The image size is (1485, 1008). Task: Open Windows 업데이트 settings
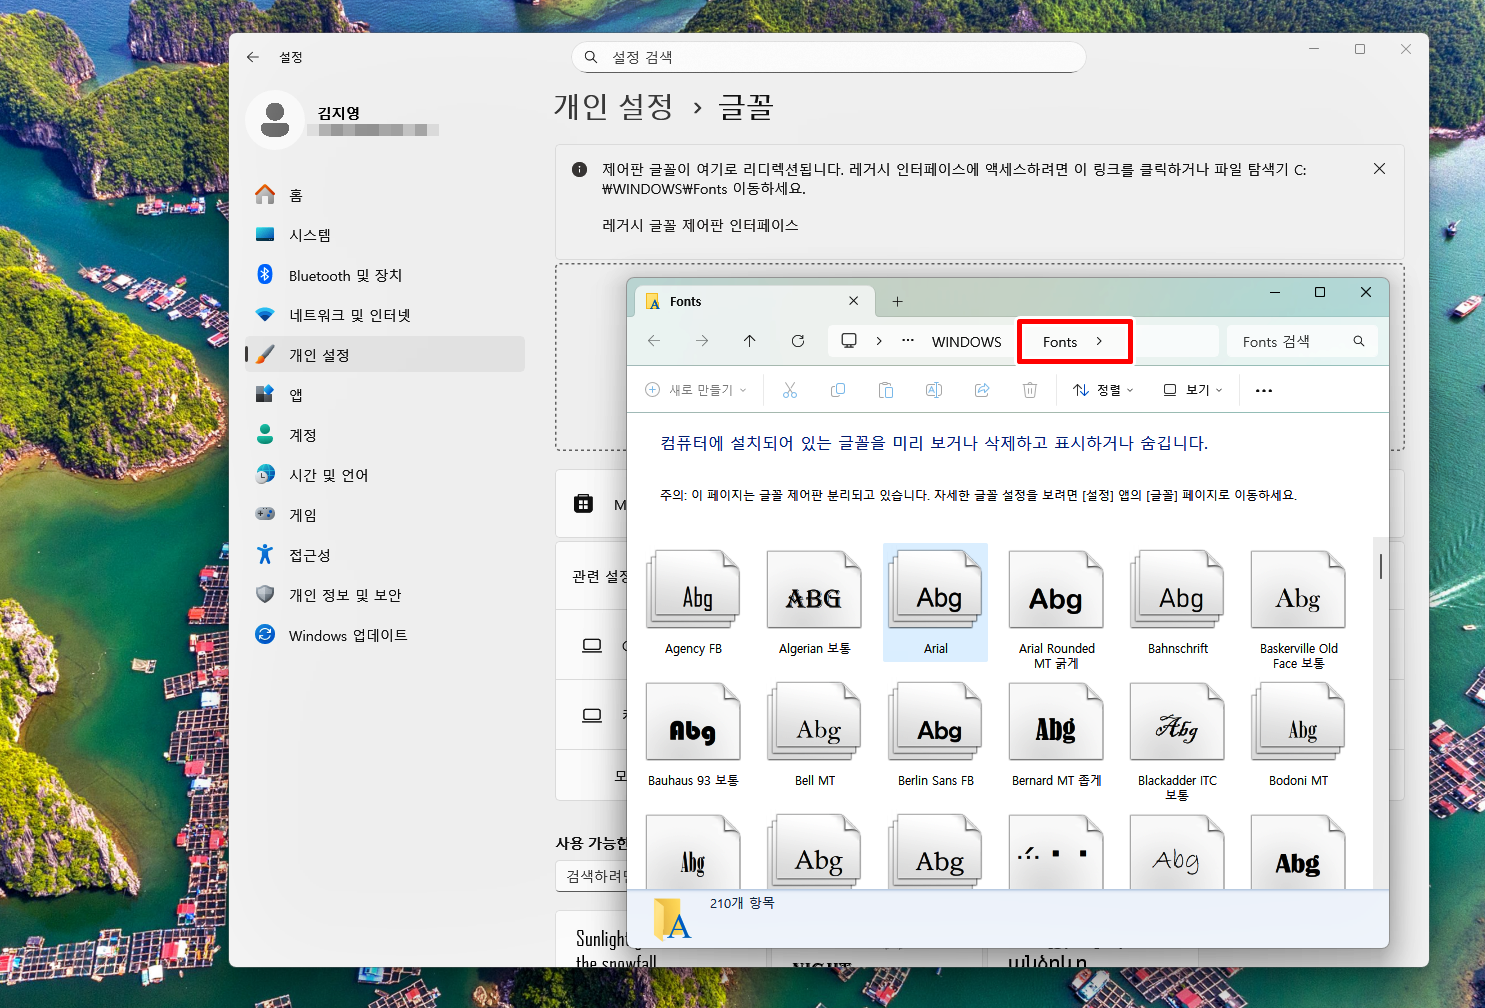pyautogui.click(x=385, y=635)
